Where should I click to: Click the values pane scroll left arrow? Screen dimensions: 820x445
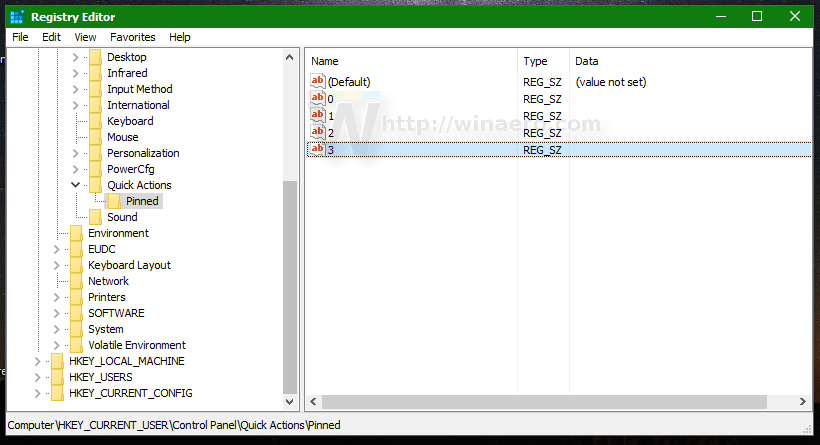point(313,402)
